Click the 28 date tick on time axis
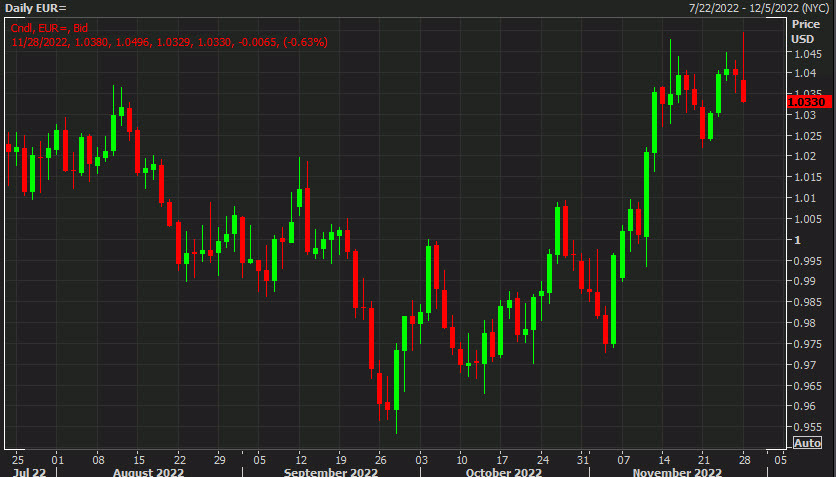Viewport: 836px width, 477px height. pyautogui.click(x=744, y=459)
